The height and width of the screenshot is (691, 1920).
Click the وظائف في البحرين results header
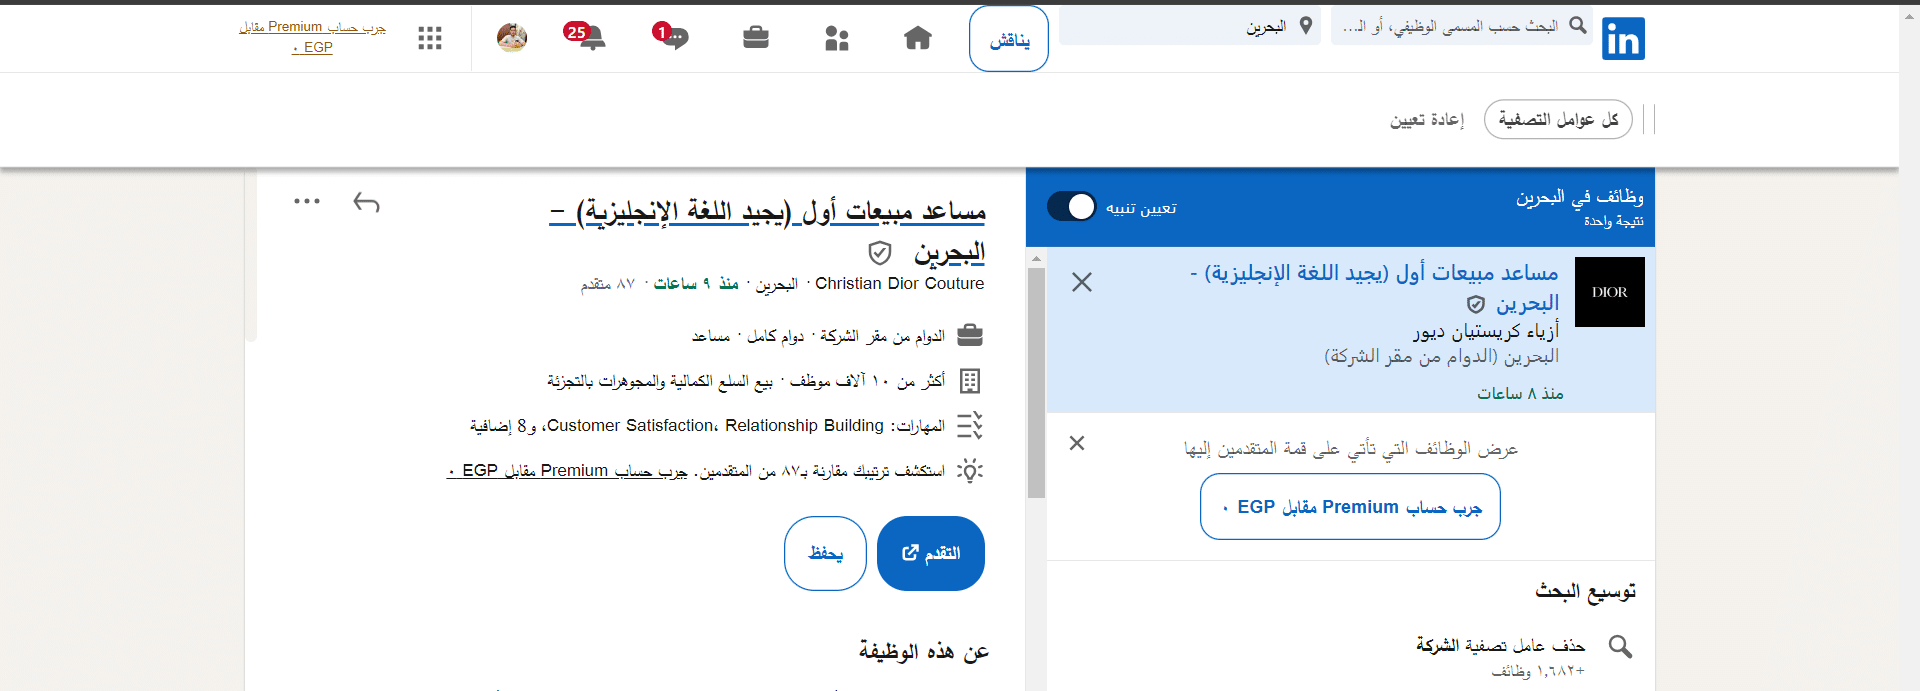[1580, 197]
